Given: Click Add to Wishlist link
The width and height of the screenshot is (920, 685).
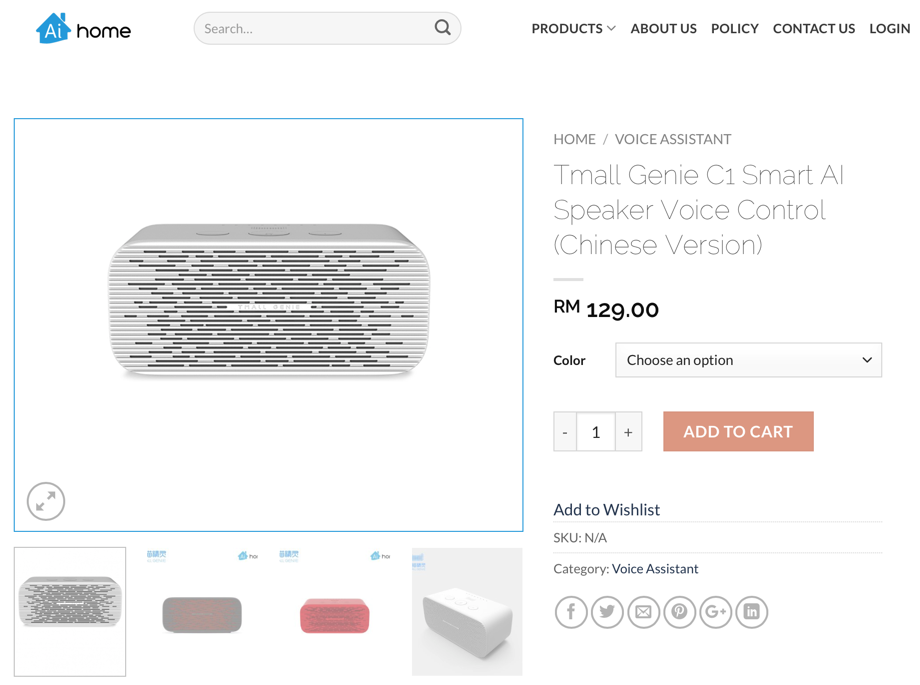Looking at the screenshot, I should click(606, 509).
